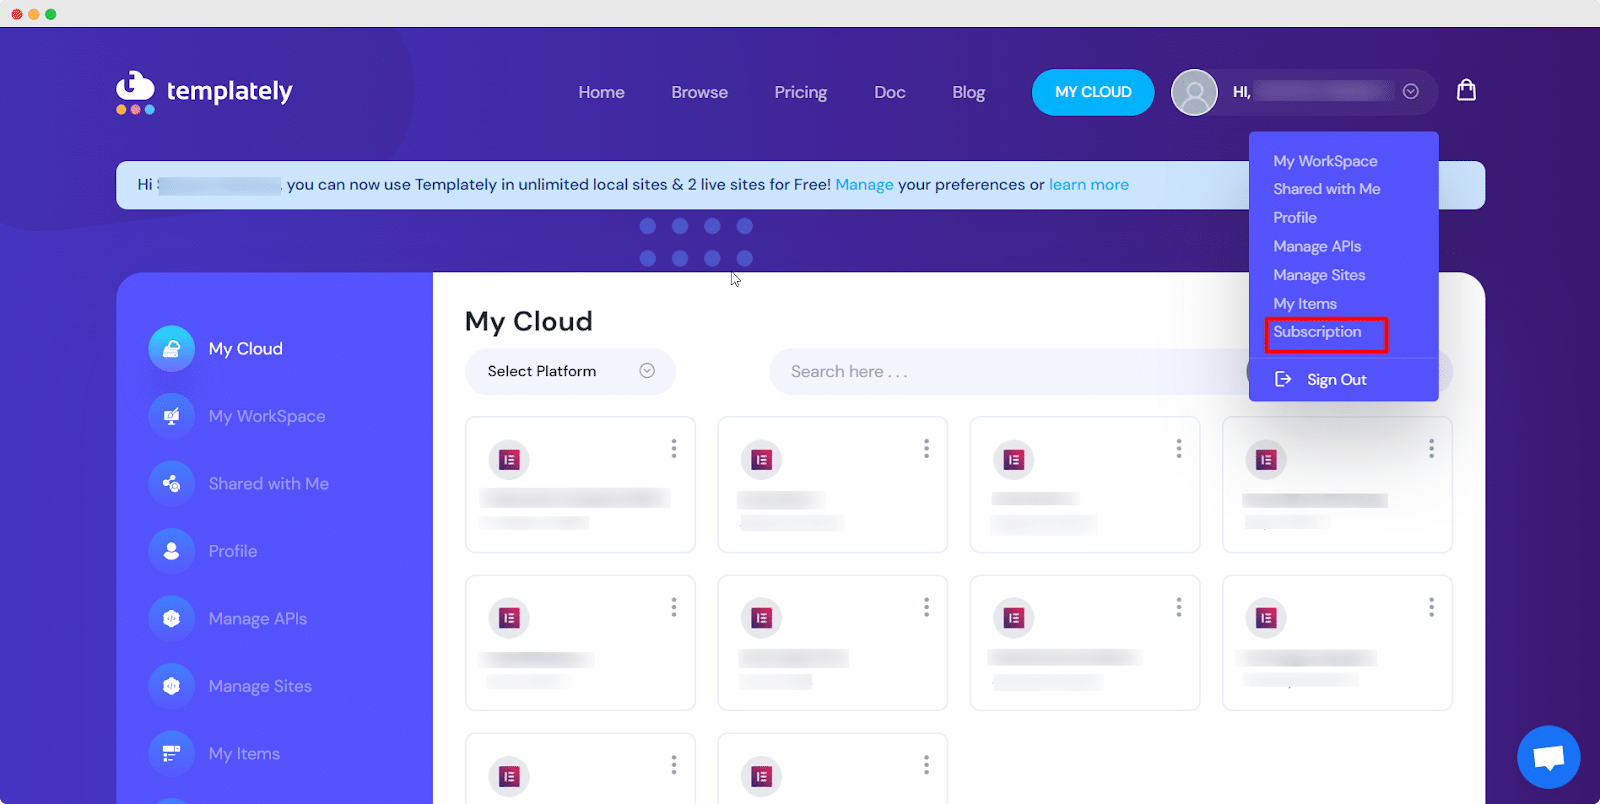Screen dimensions: 1600x804
Task: Open Profile in the sidebar
Action: tap(232, 551)
